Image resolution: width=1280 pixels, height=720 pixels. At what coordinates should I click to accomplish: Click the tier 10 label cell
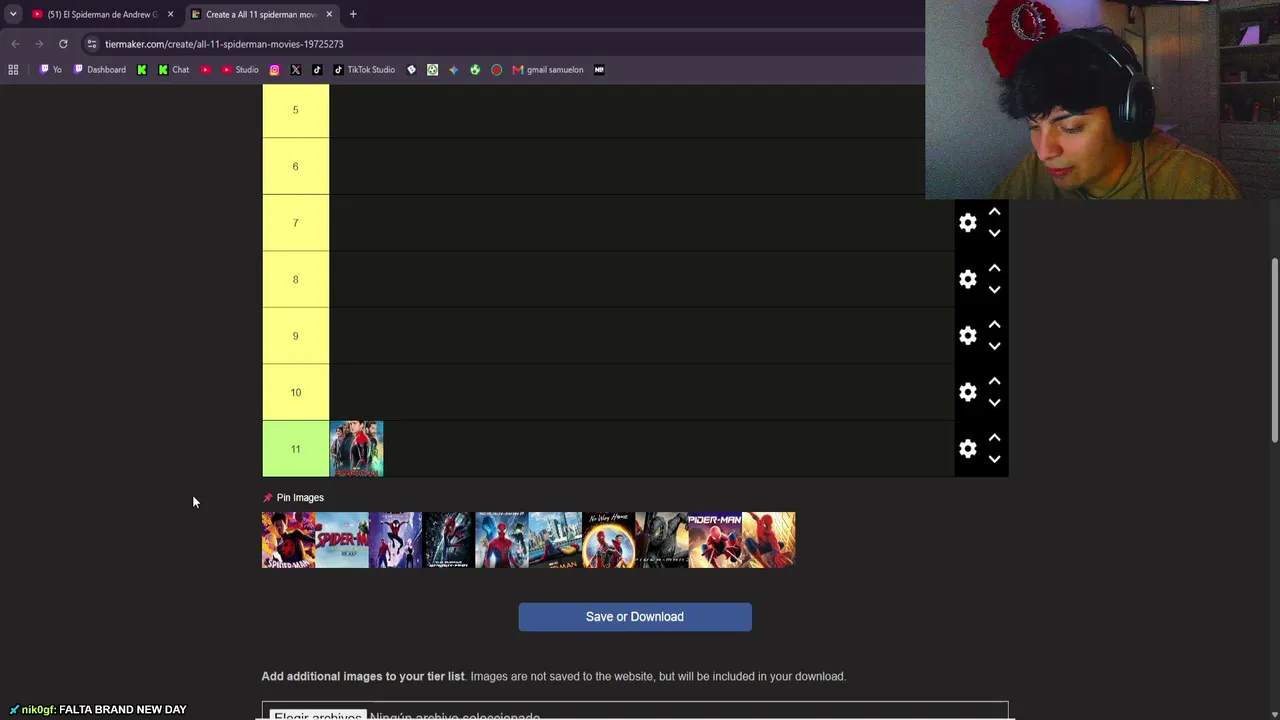pyautogui.click(x=295, y=393)
